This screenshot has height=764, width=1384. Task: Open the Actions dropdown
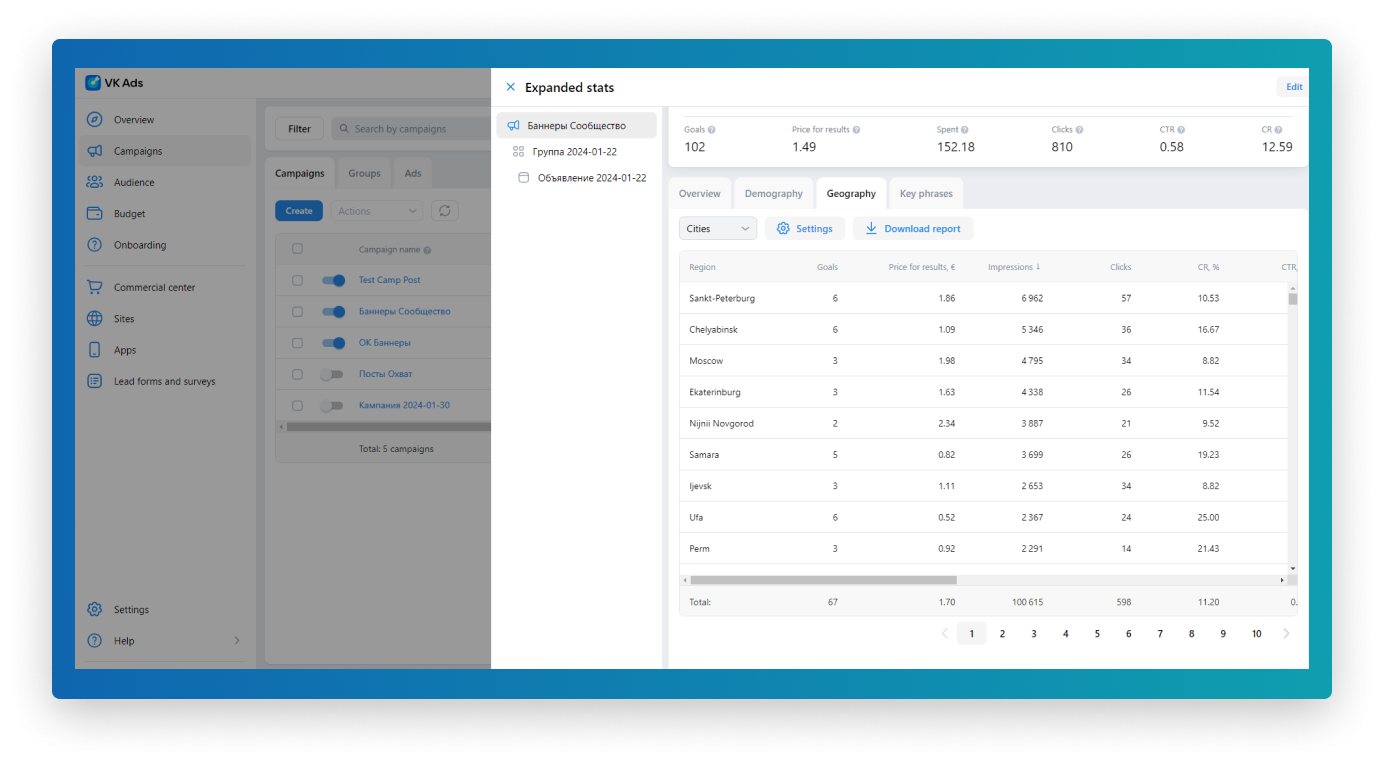pos(376,210)
